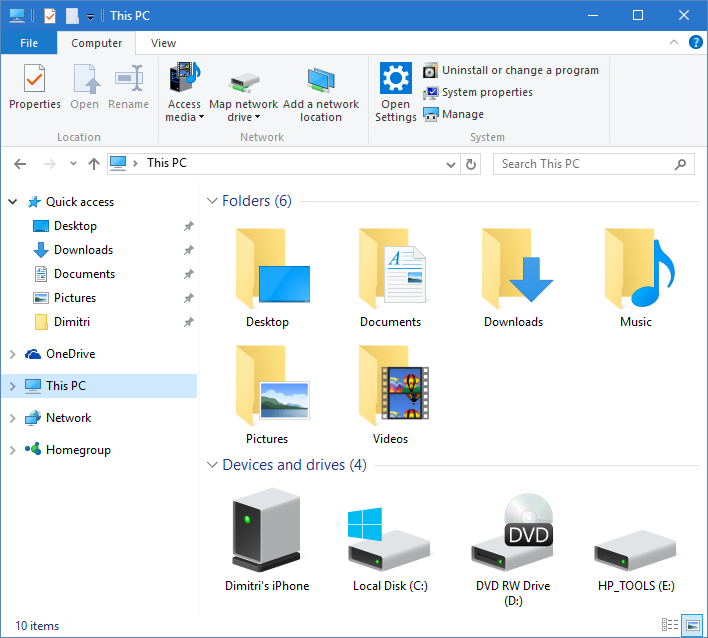Switch to large icons view button
This screenshot has width=708, height=638.
(692, 625)
